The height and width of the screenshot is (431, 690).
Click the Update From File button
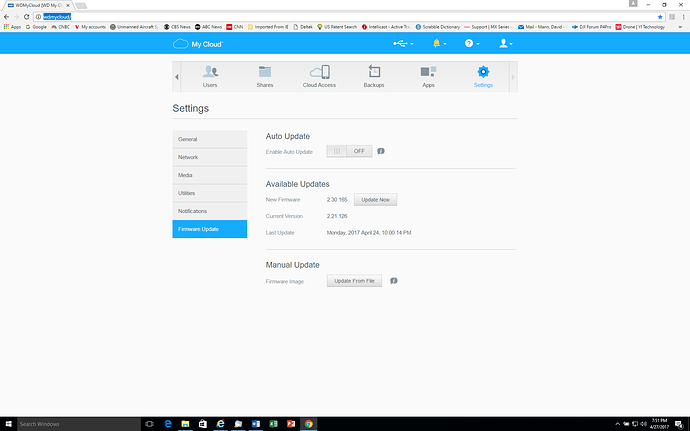(354, 281)
